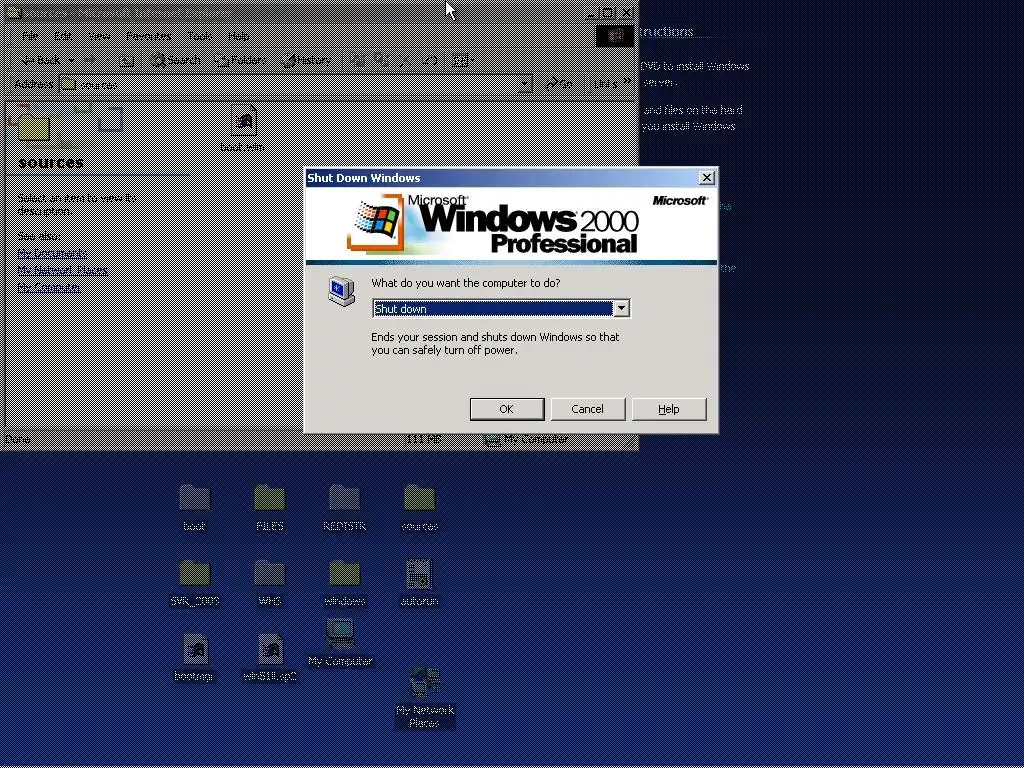This screenshot has height=768, width=1024.
Task: Click the Delete (X) toolbar icon
Action: 405,61
